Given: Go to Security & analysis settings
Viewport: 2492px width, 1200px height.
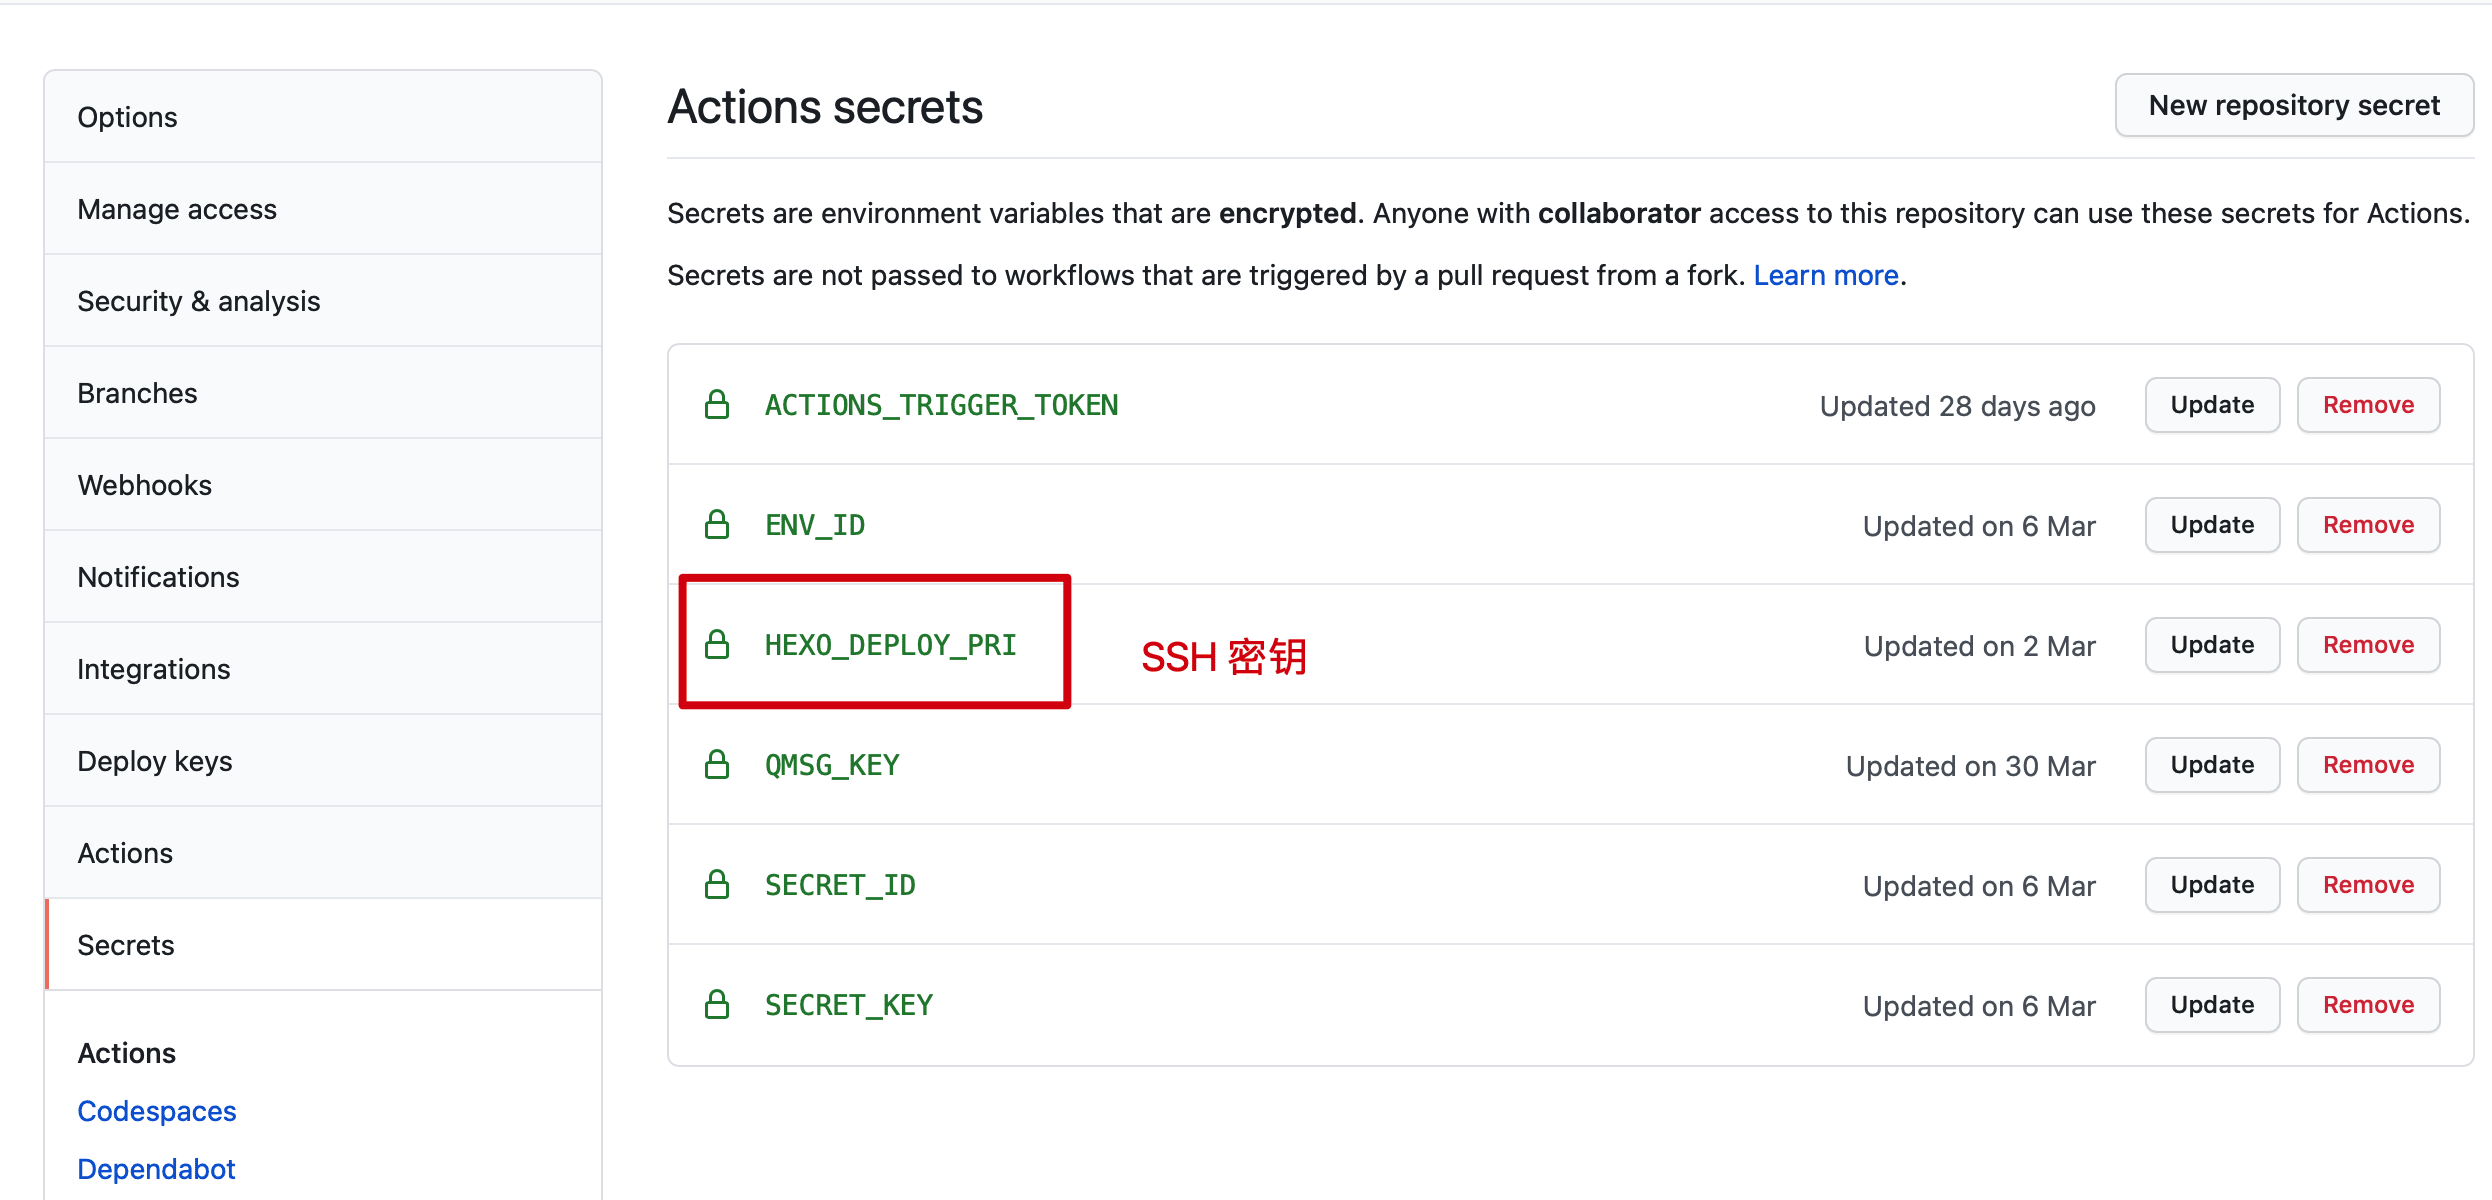Looking at the screenshot, I should pyautogui.click(x=199, y=301).
